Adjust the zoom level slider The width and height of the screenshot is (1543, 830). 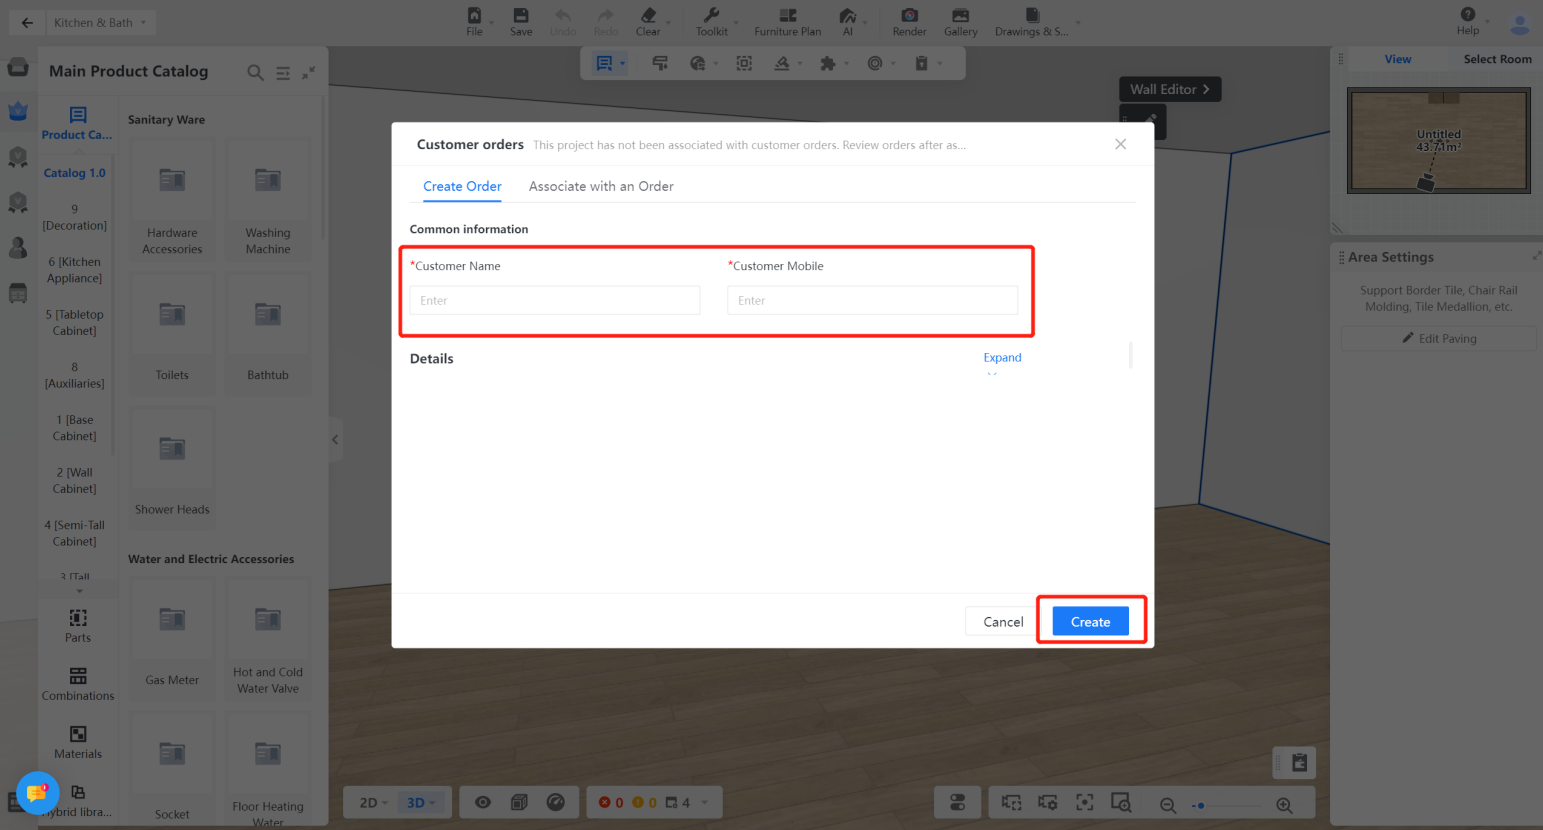tap(1200, 805)
